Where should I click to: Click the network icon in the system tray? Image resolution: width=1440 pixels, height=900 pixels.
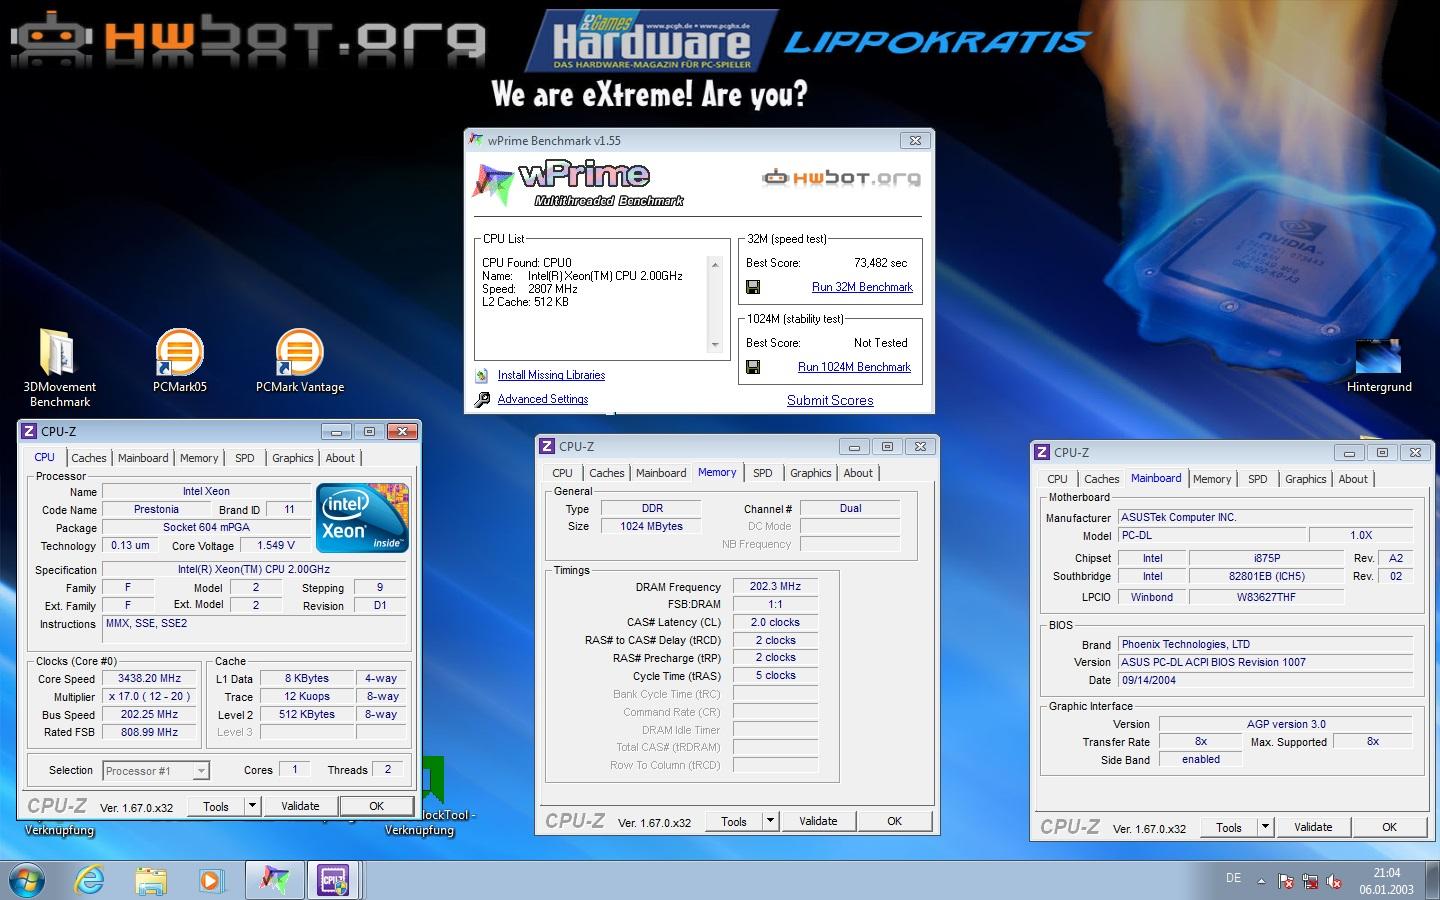(x=1310, y=881)
